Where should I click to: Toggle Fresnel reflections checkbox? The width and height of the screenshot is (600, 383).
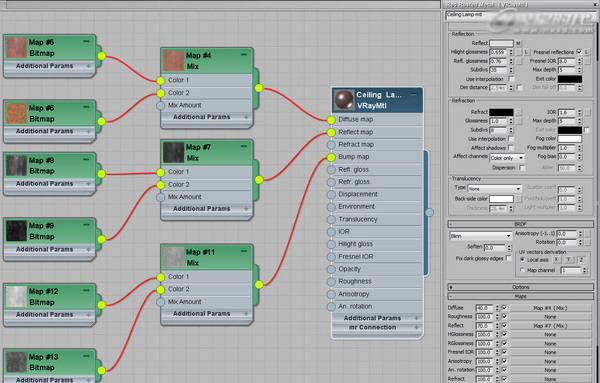pyautogui.click(x=579, y=52)
